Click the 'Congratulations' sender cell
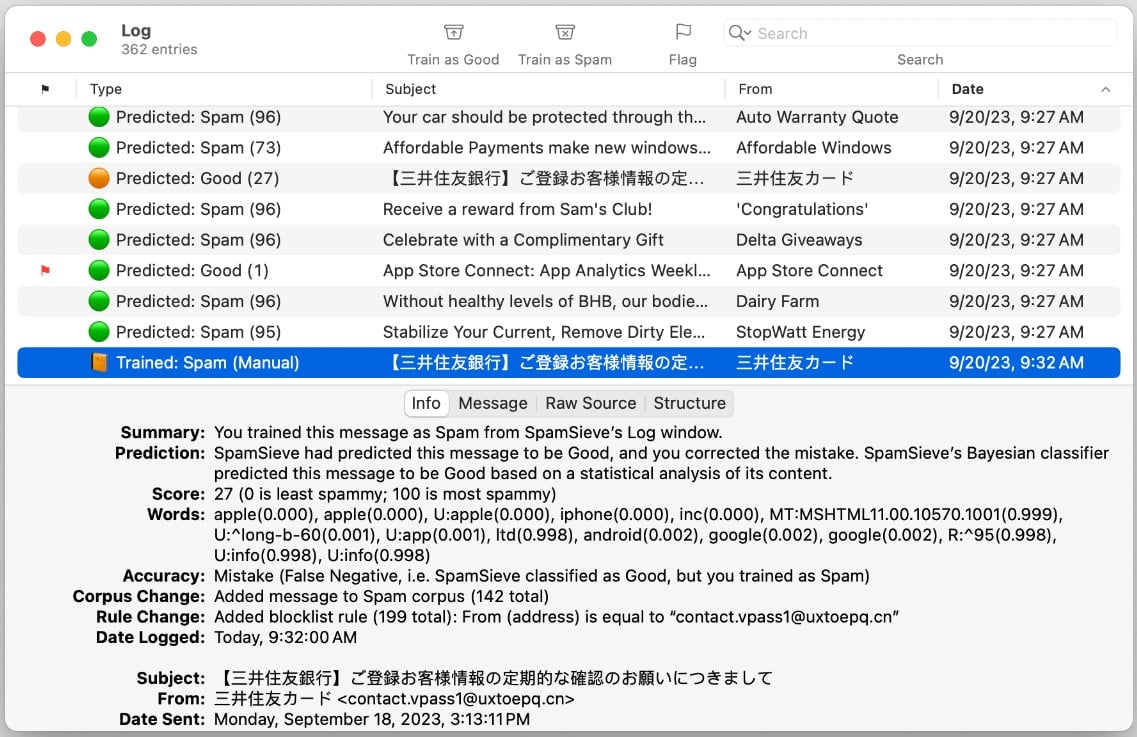 802,209
